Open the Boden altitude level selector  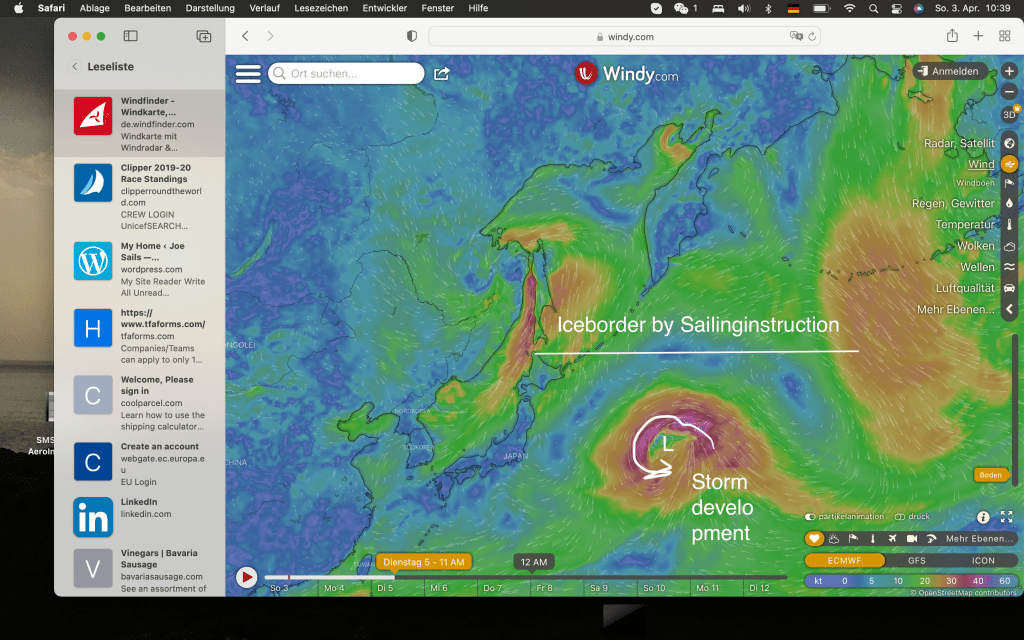coord(990,475)
